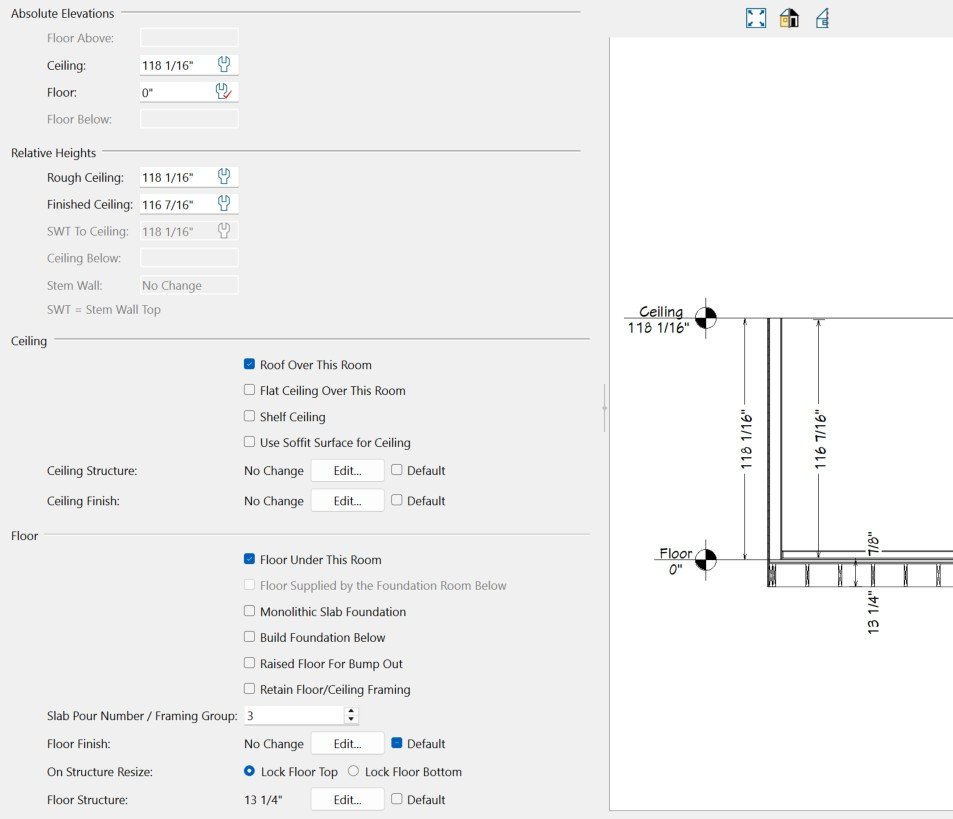The image size is (953, 819).
Task: Decrease Slab Pour Number with down arrow
Action: 350,720
